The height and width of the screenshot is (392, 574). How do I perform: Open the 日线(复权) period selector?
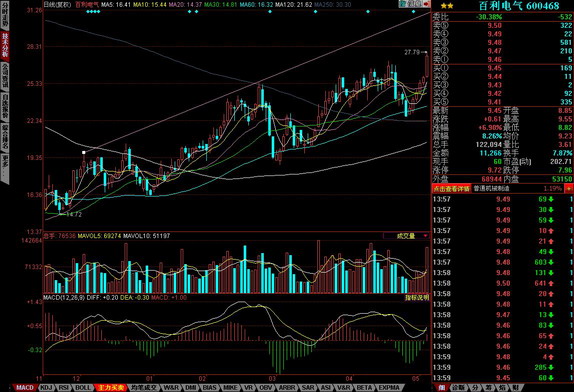point(57,5)
